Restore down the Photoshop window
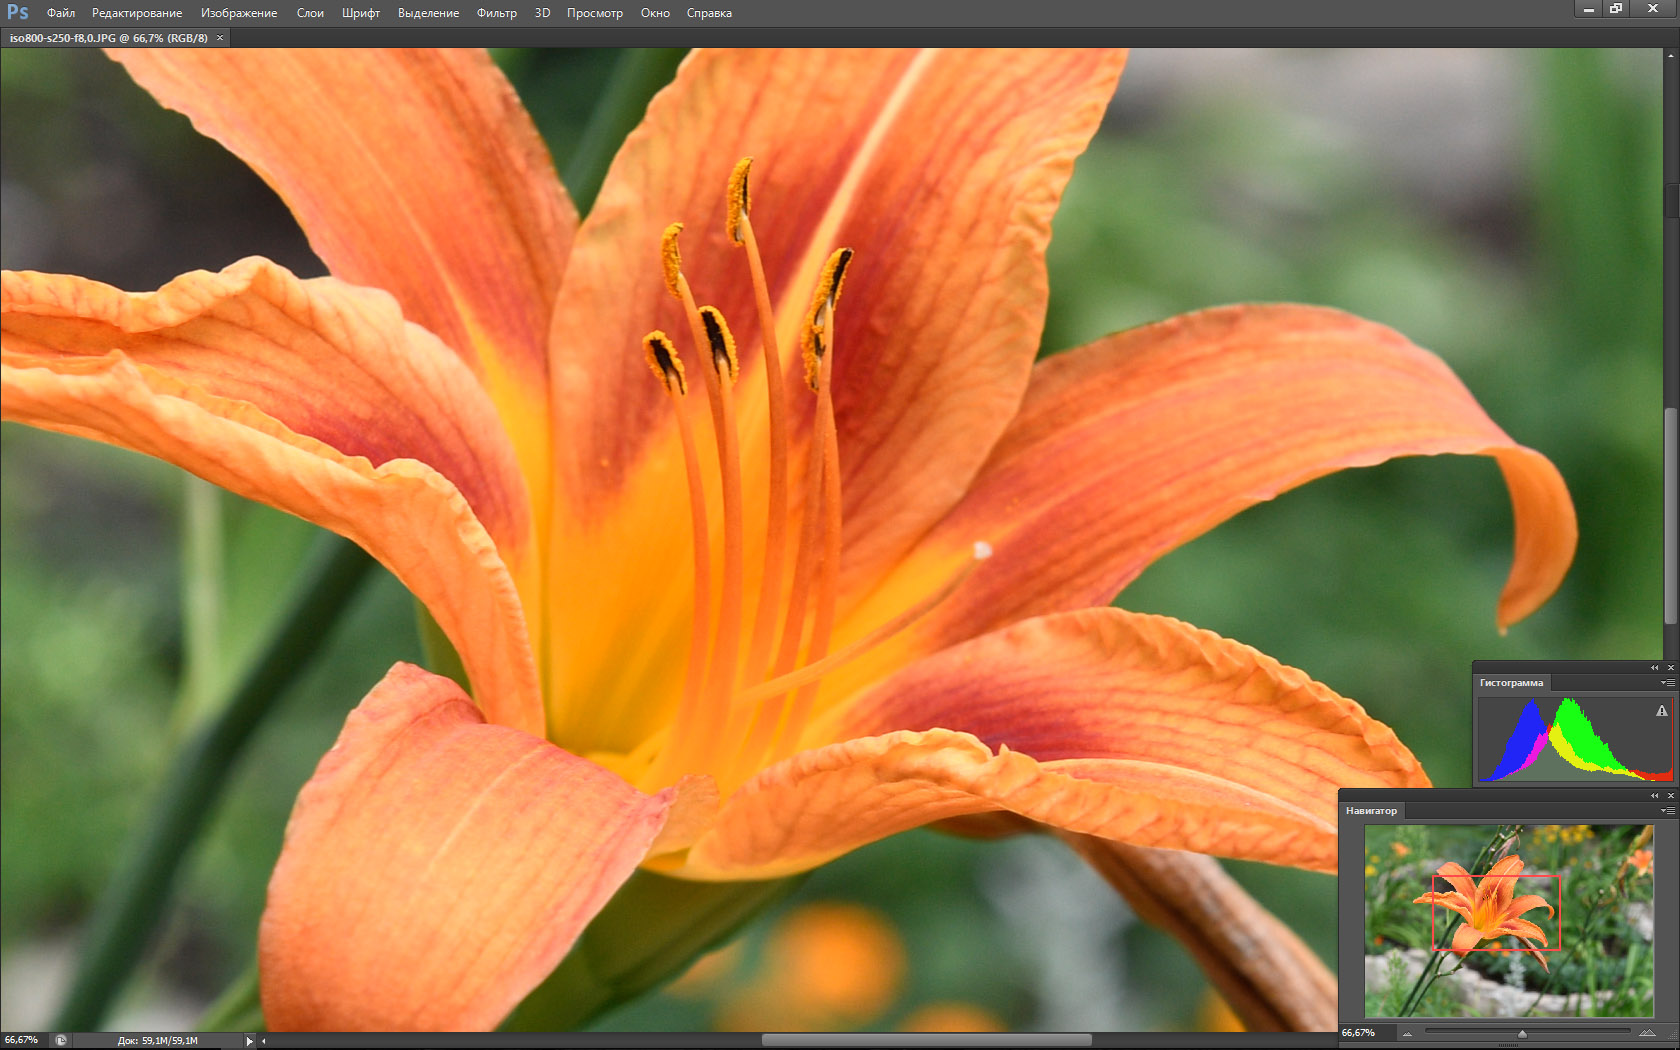This screenshot has width=1680, height=1050. [1616, 9]
